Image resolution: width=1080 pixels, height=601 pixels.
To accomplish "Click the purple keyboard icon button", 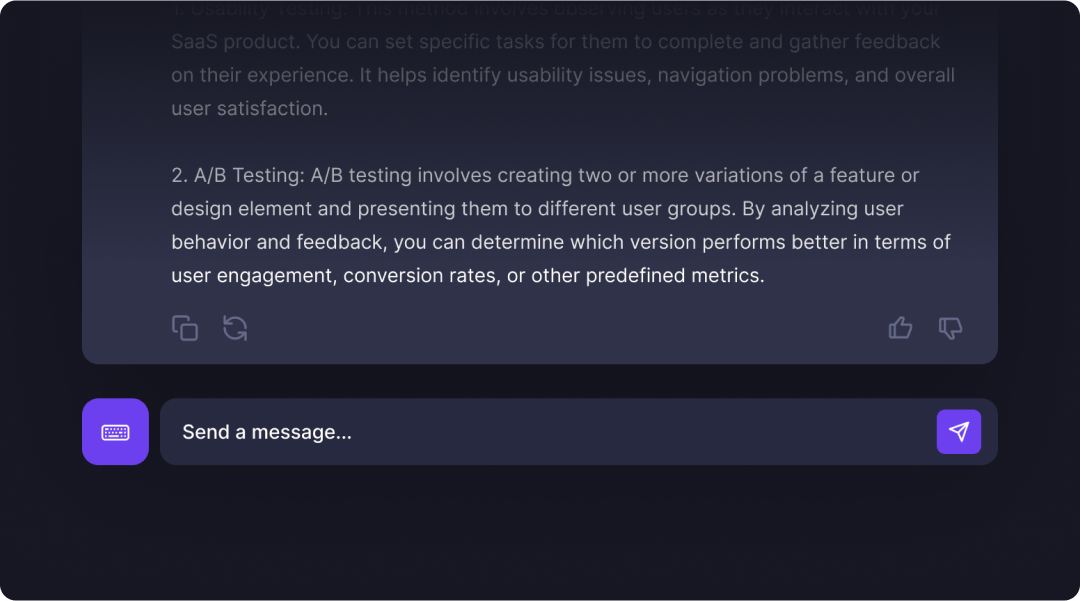I will [x=115, y=432].
